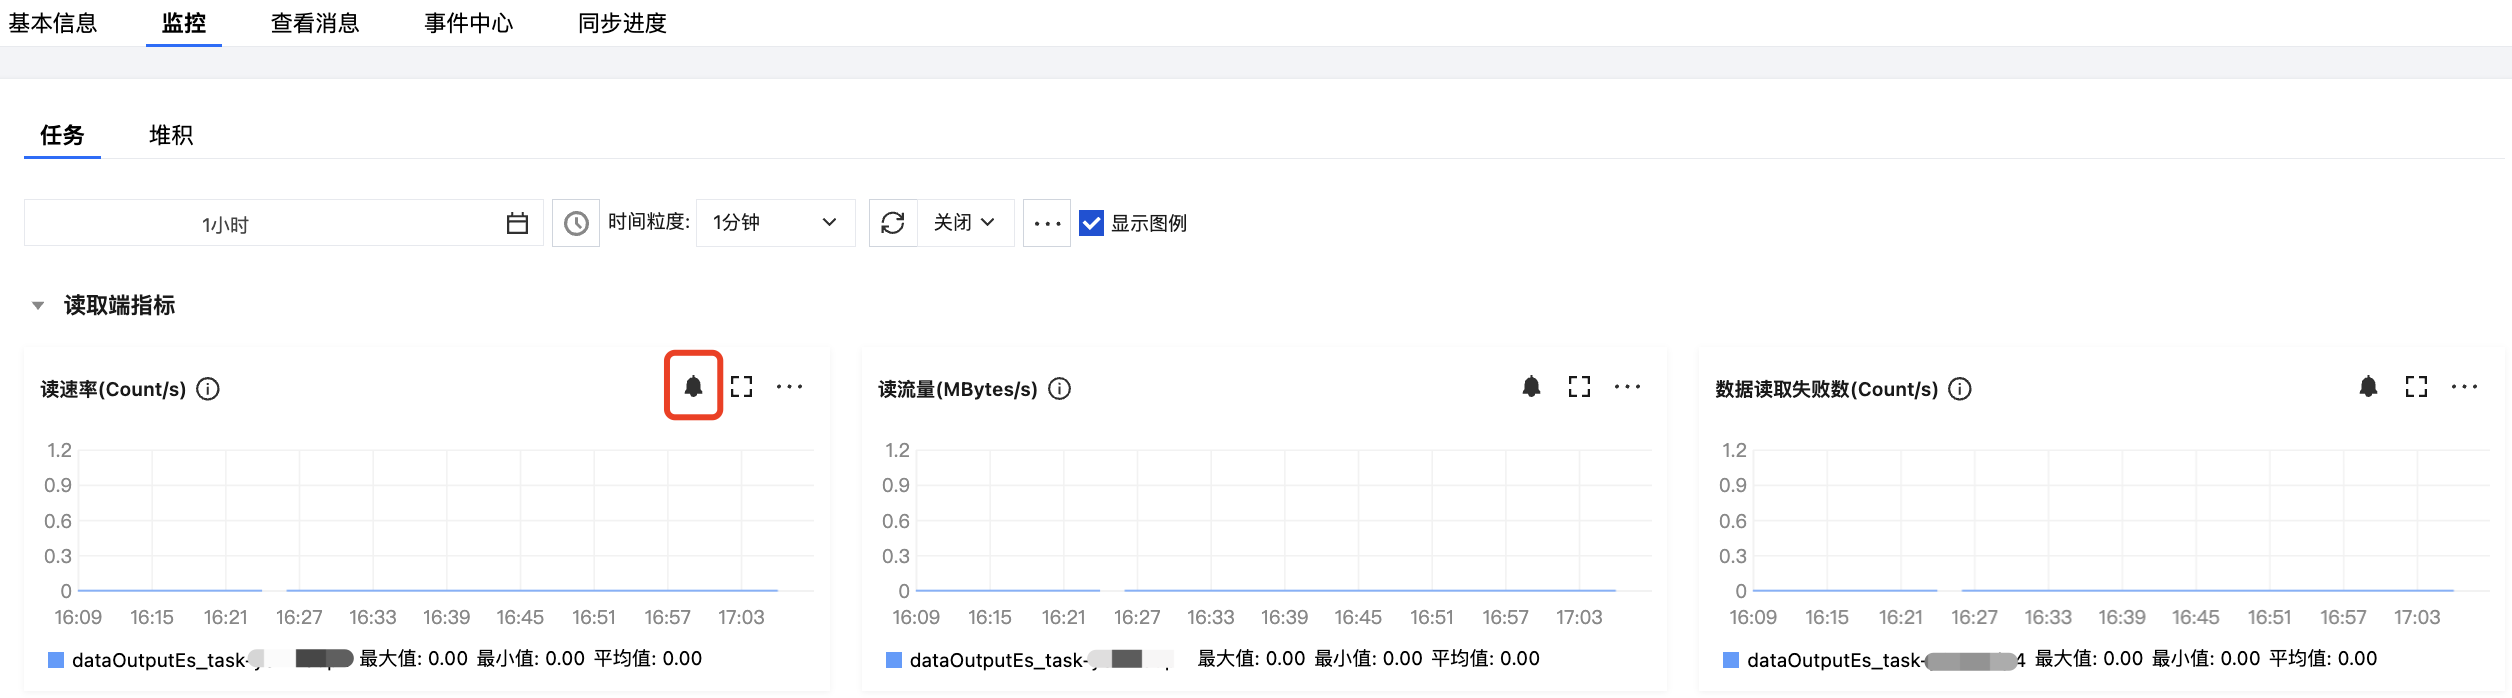The height and width of the screenshot is (698, 2512).
Task: Collapse the 读取端指标 section
Action: coord(38,306)
